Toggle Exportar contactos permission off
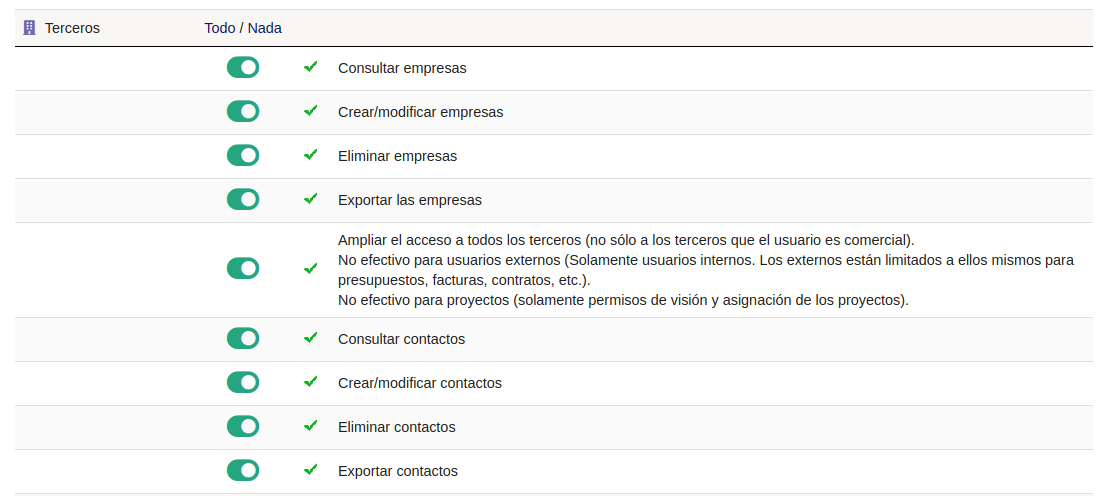This screenshot has height=496, width=1105. pos(243,470)
